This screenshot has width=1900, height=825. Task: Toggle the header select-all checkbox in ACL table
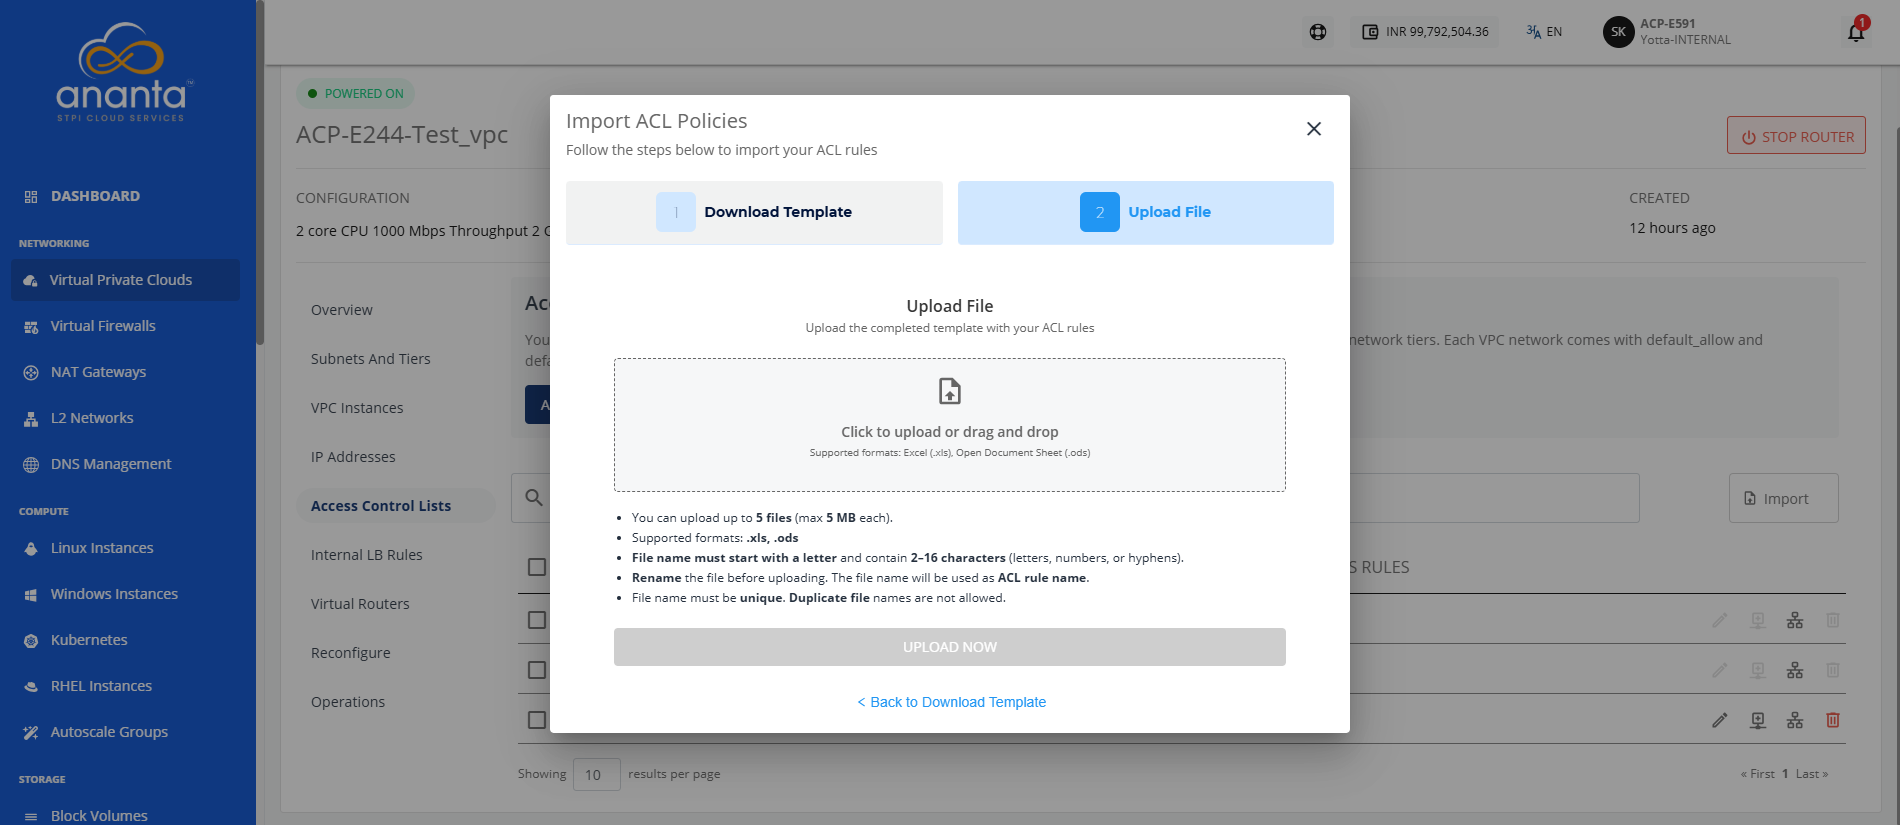click(x=537, y=567)
